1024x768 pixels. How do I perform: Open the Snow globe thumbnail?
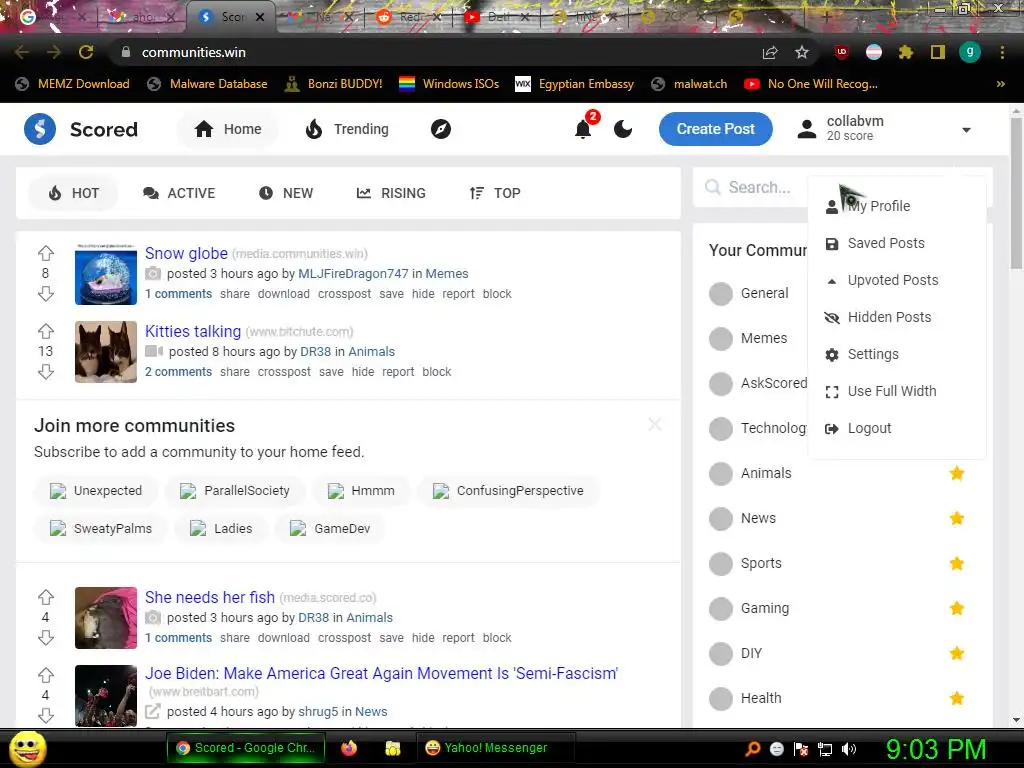coord(106,274)
